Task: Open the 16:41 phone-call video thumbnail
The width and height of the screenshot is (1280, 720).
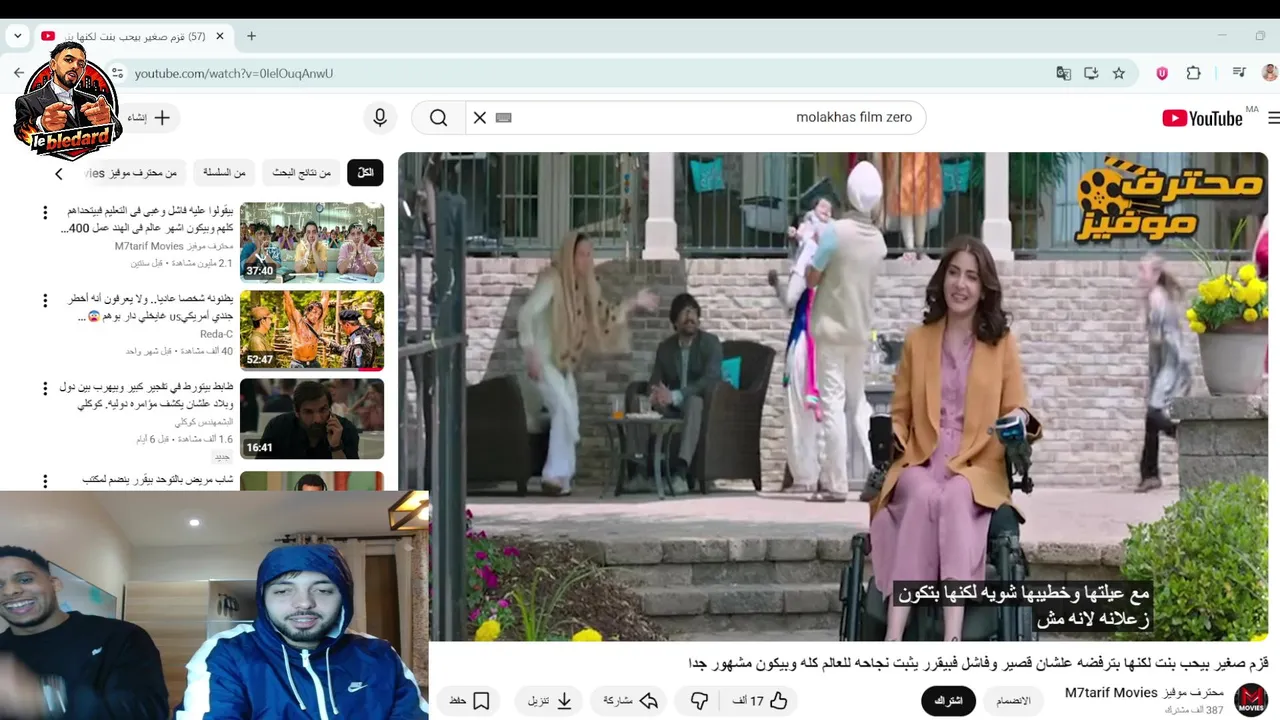Action: (x=312, y=418)
